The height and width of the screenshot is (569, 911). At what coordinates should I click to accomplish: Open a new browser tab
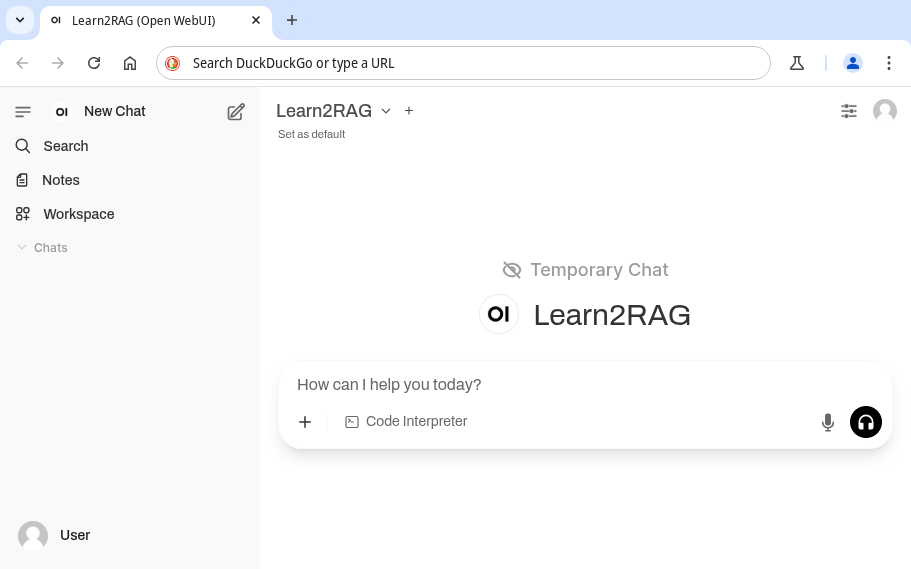(x=292, y=20)
